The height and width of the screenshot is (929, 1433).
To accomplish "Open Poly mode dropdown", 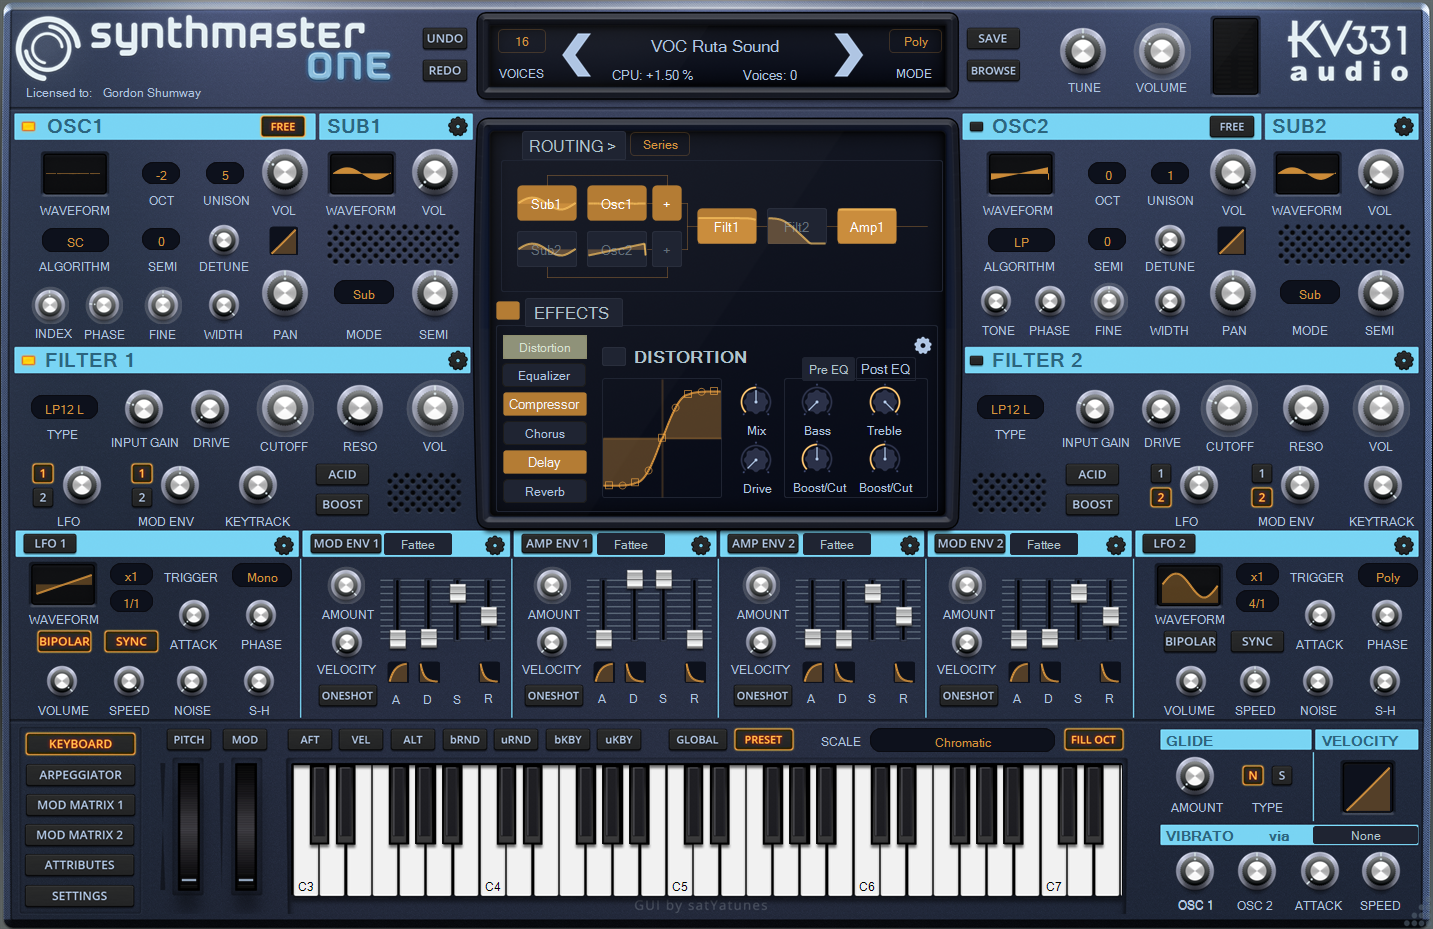I will point(915,42).
